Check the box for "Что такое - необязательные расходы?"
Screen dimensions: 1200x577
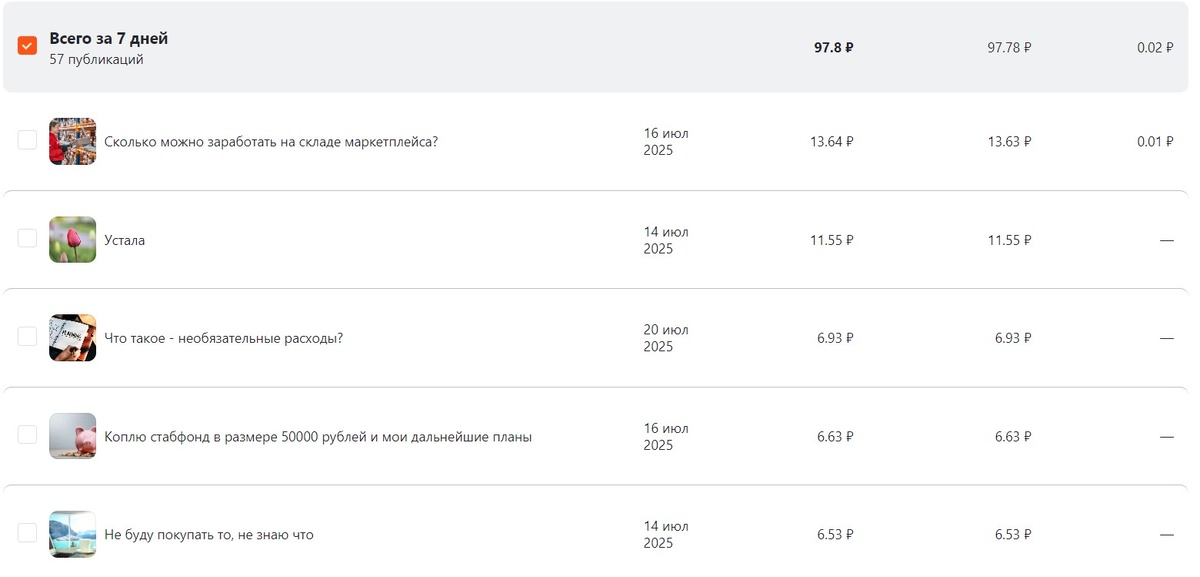[x=27, y=337]
